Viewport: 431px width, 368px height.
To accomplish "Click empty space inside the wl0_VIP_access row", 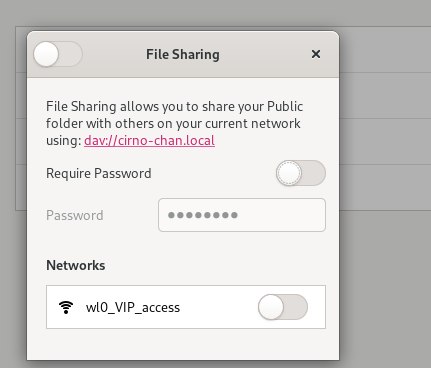I will [x=218, y=307].
